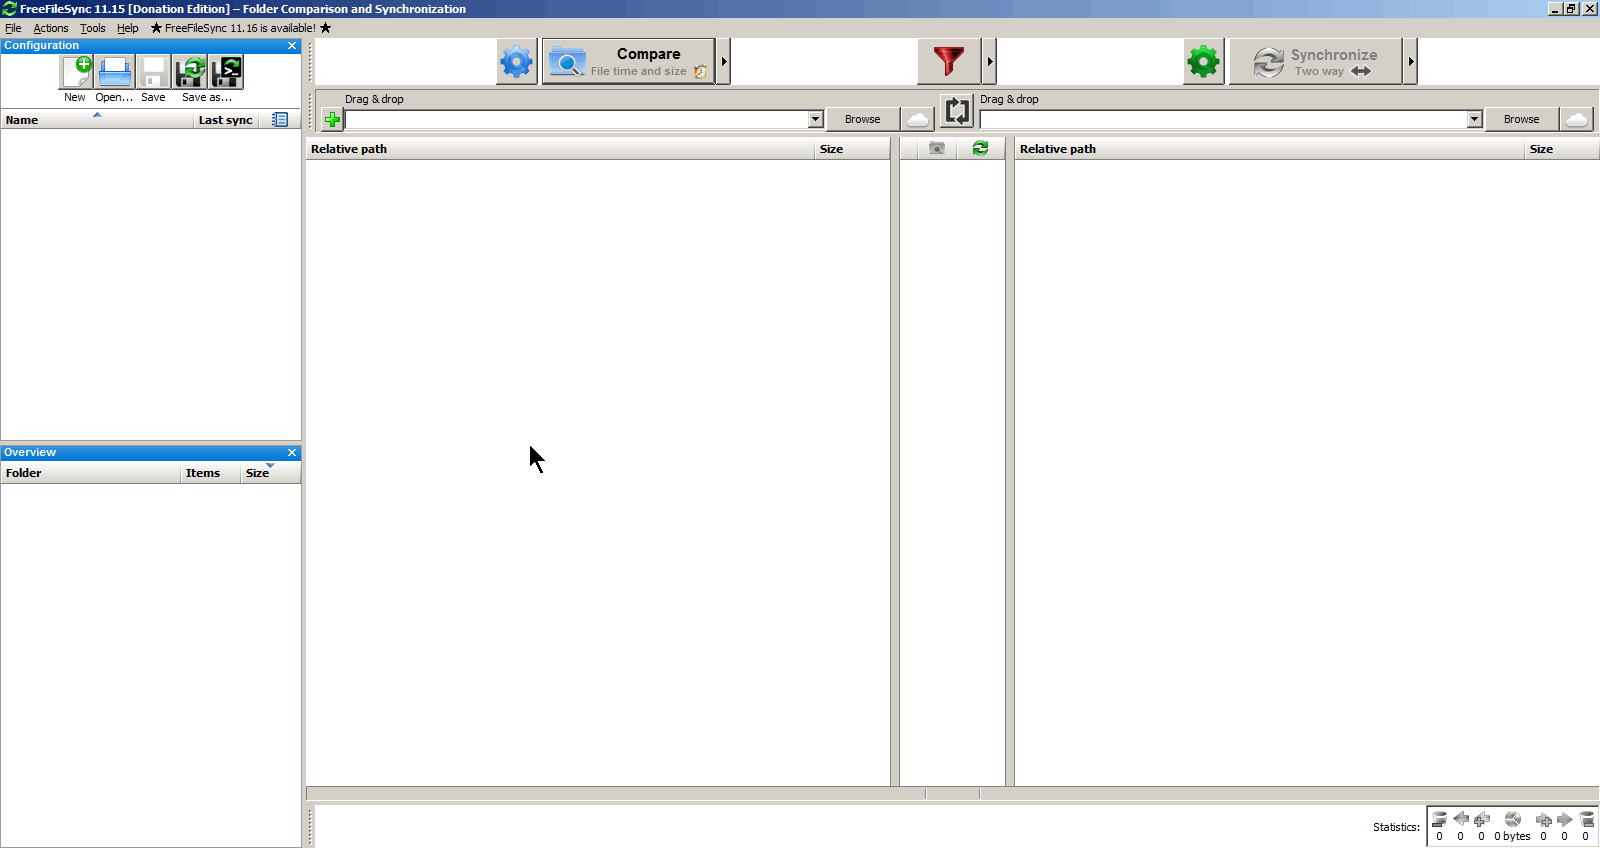Click Save as GUI job icon
Image resolution: width=1600 pixels, height=848 pixels.
coord(190,72)
